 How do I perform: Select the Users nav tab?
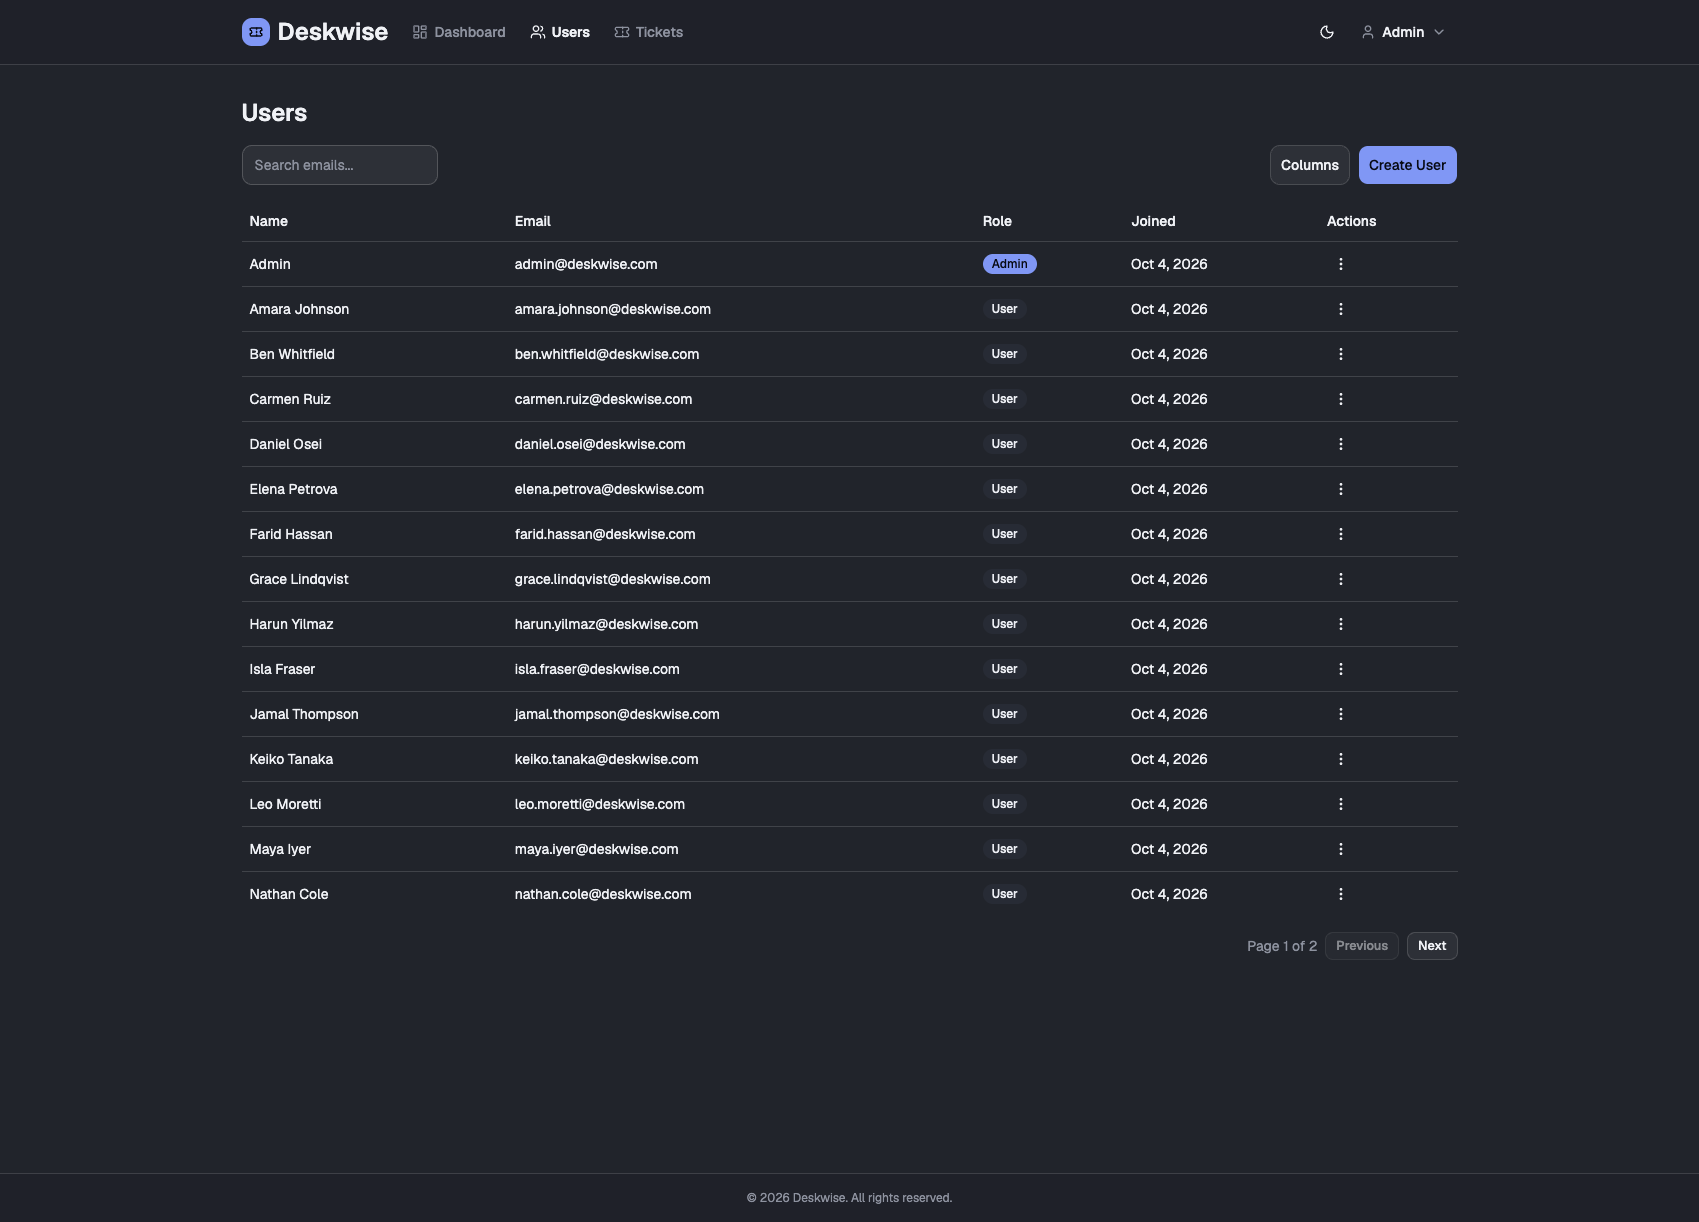(560, 32)
